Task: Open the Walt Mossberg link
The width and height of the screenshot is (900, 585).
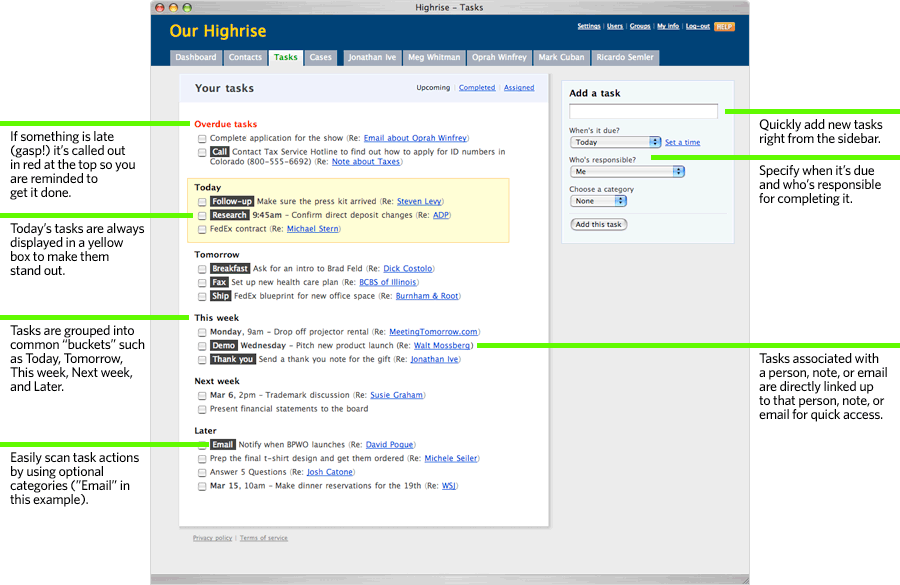Action: pyautogui.click(x=442, y=346)
